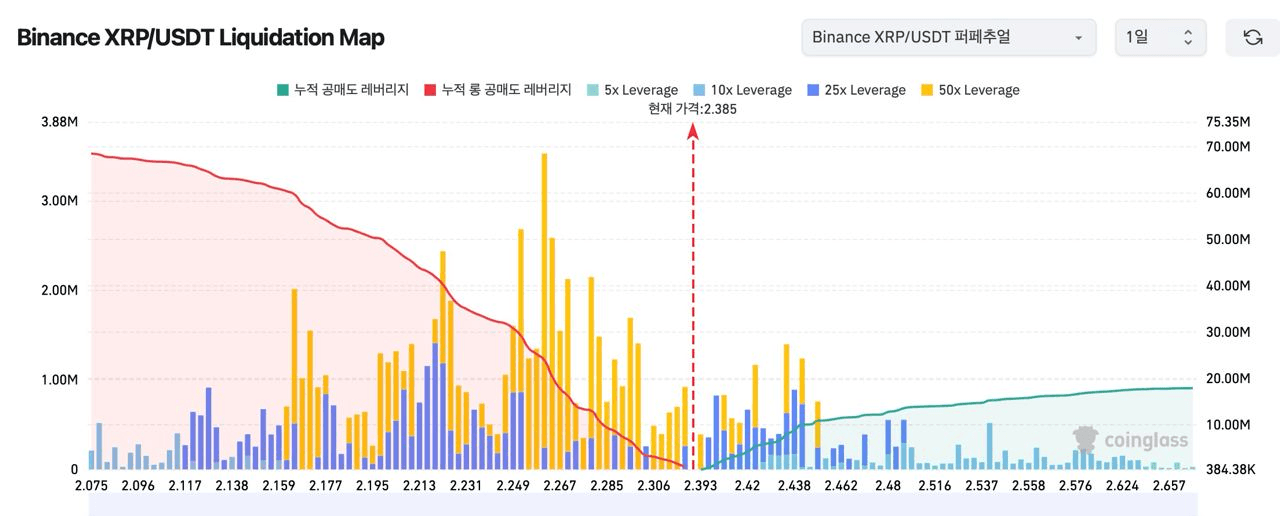The height and width of the screenshot is (516, 1280).
Task: Click the green 누적 공매도 legend swatch
Action: coord(283,90)
